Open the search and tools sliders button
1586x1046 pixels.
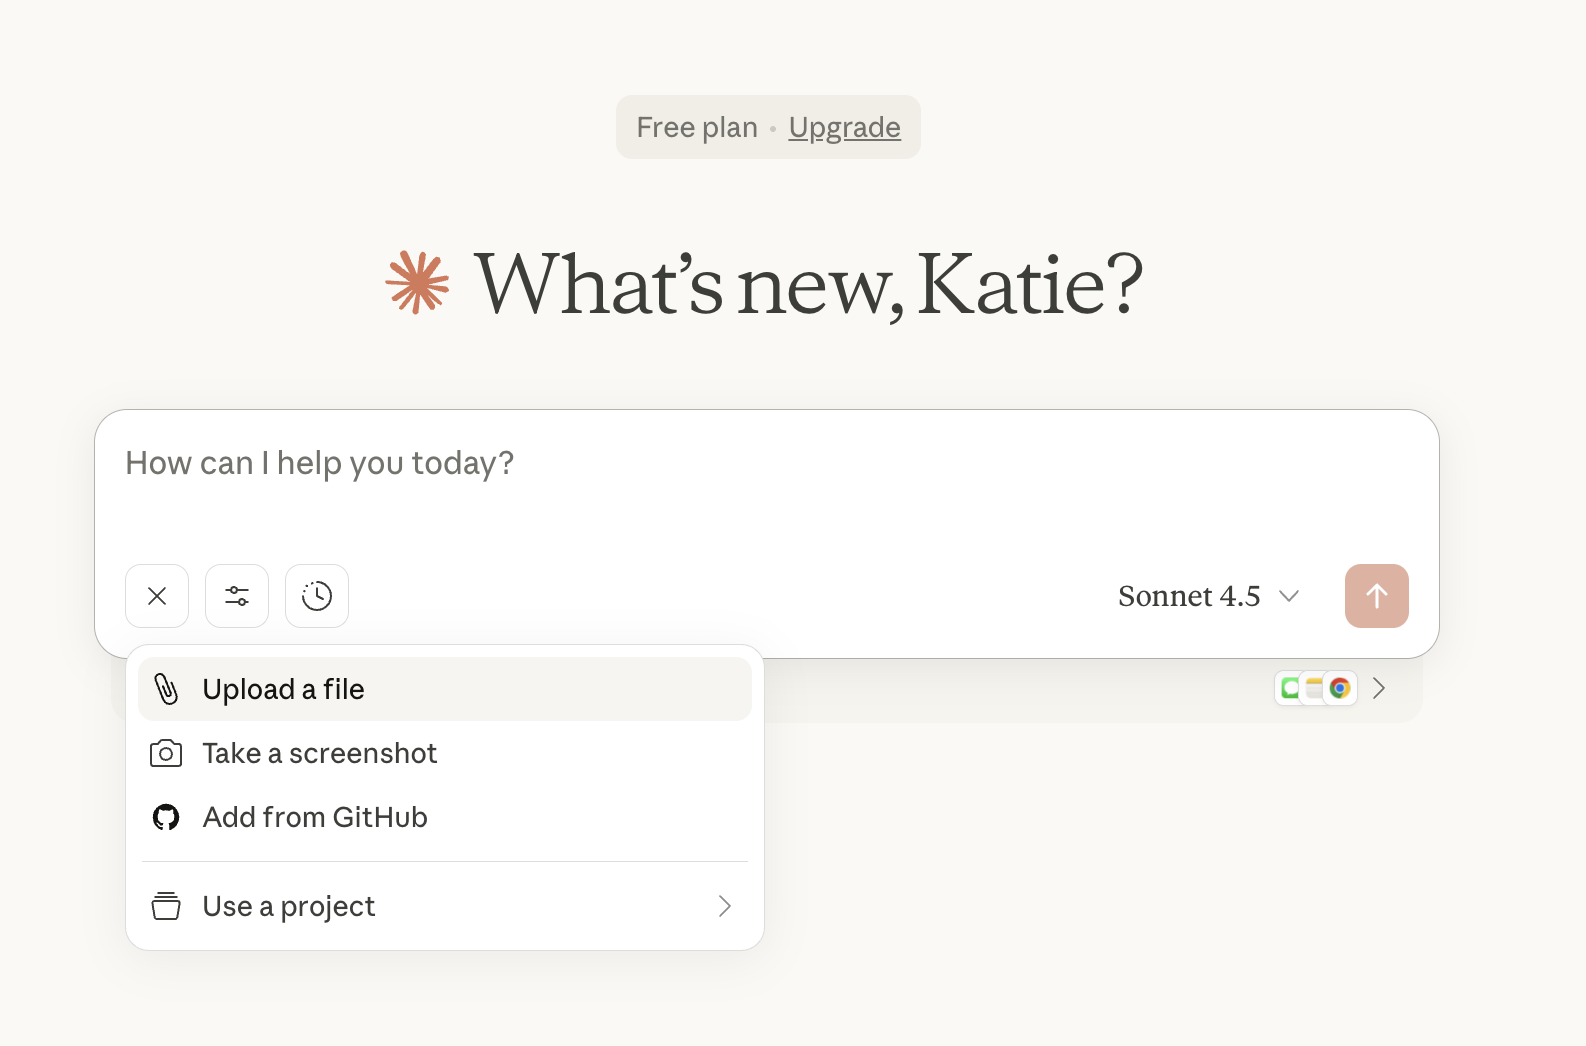[237, 596]
